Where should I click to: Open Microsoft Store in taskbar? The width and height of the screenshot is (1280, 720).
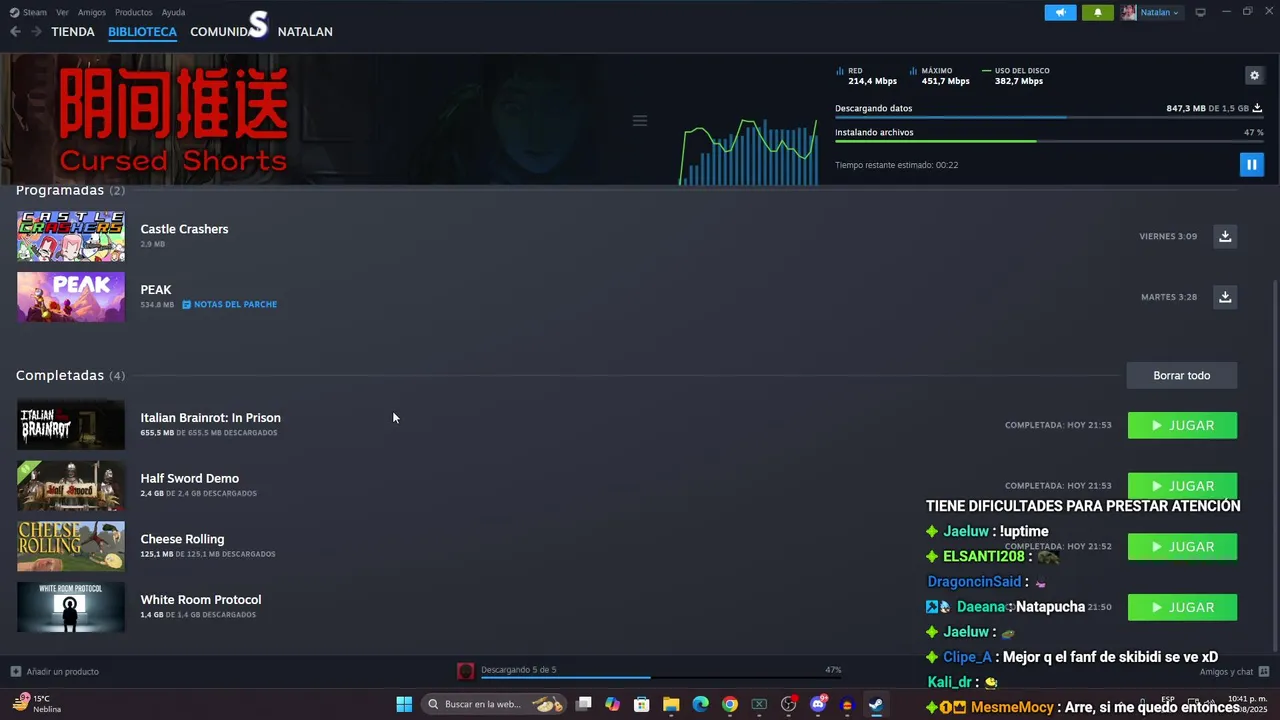(x=642, y=704)
